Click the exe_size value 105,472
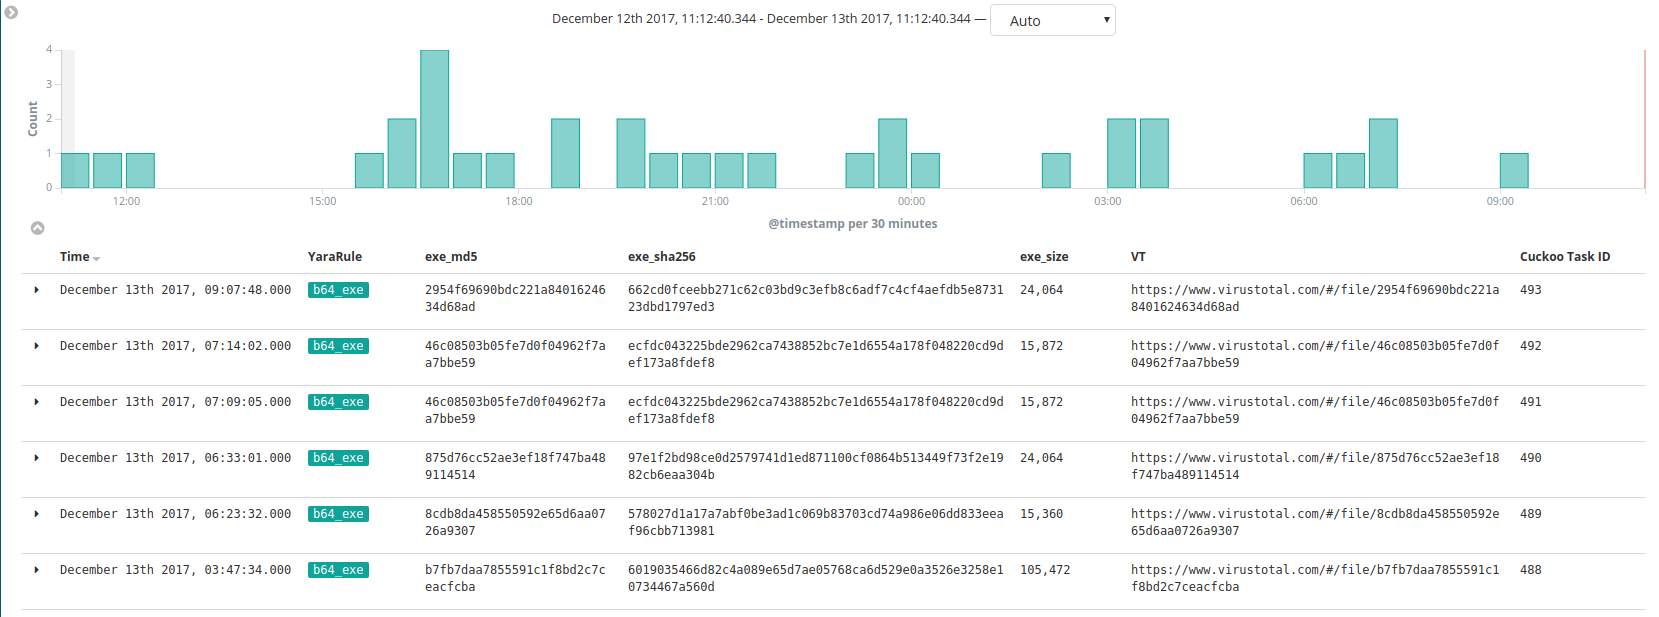 click(x=1045, y=570)
